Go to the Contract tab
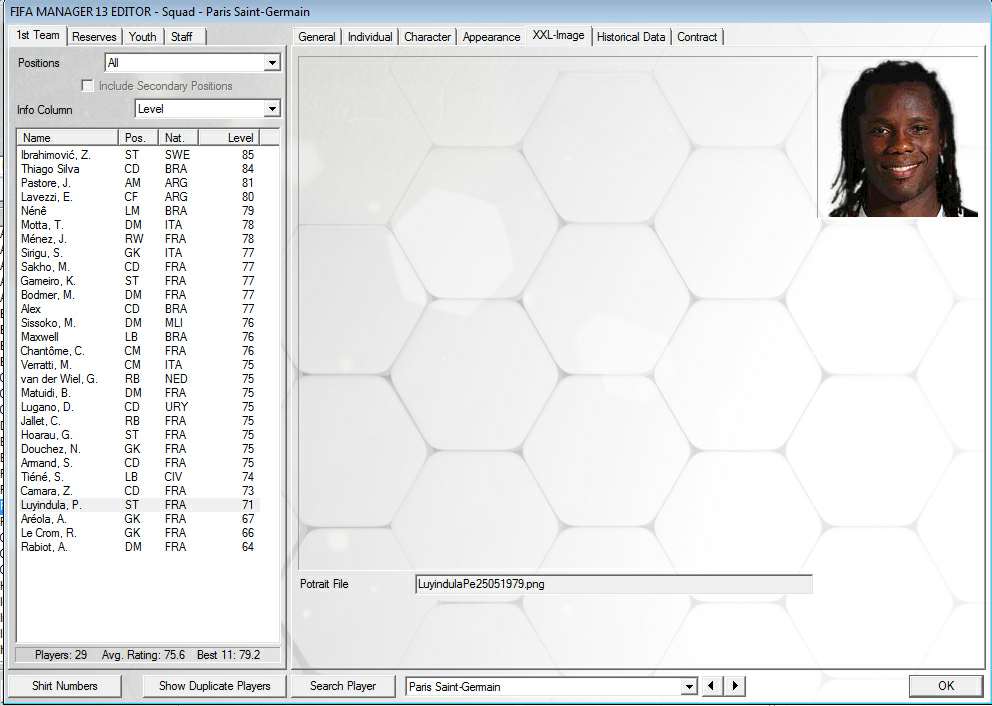 pyautogui.click(x=697, y=37)
